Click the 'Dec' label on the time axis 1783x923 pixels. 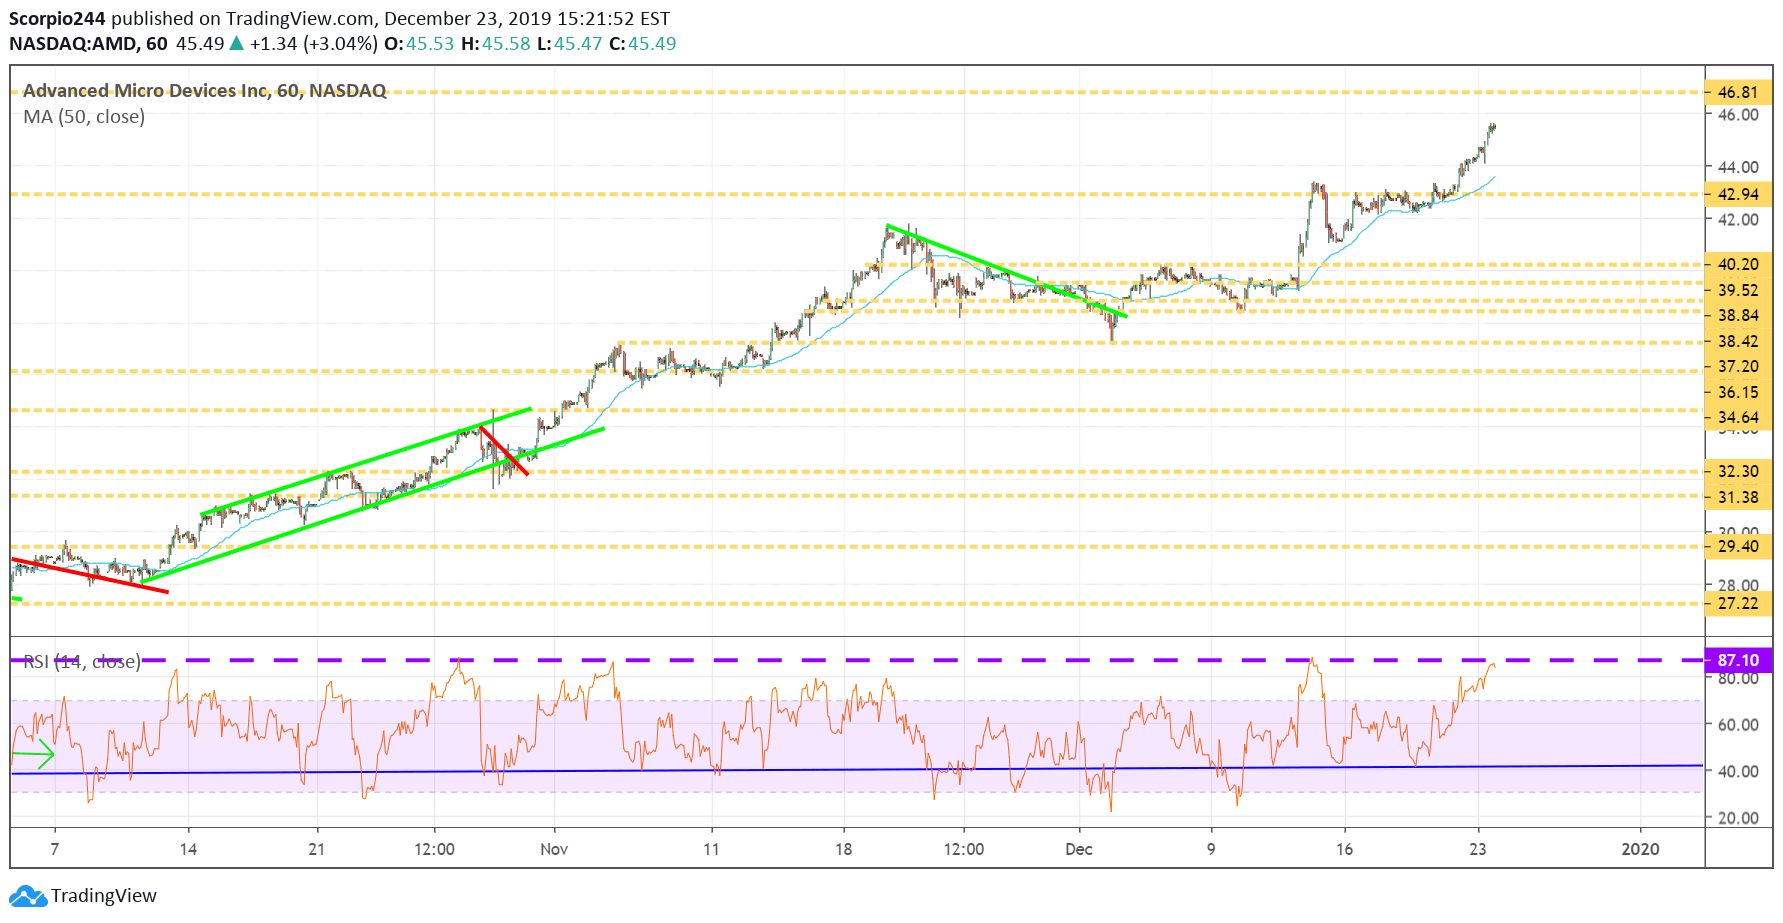click(1079, 849)
